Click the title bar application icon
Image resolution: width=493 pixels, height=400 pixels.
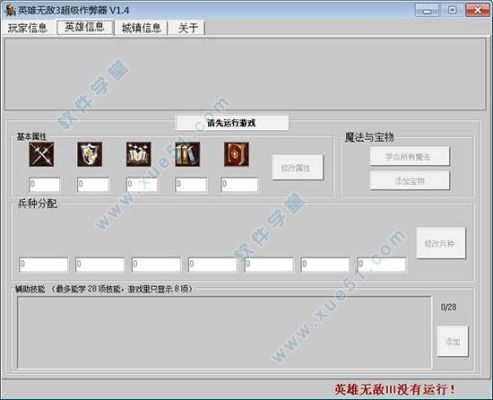10,10
